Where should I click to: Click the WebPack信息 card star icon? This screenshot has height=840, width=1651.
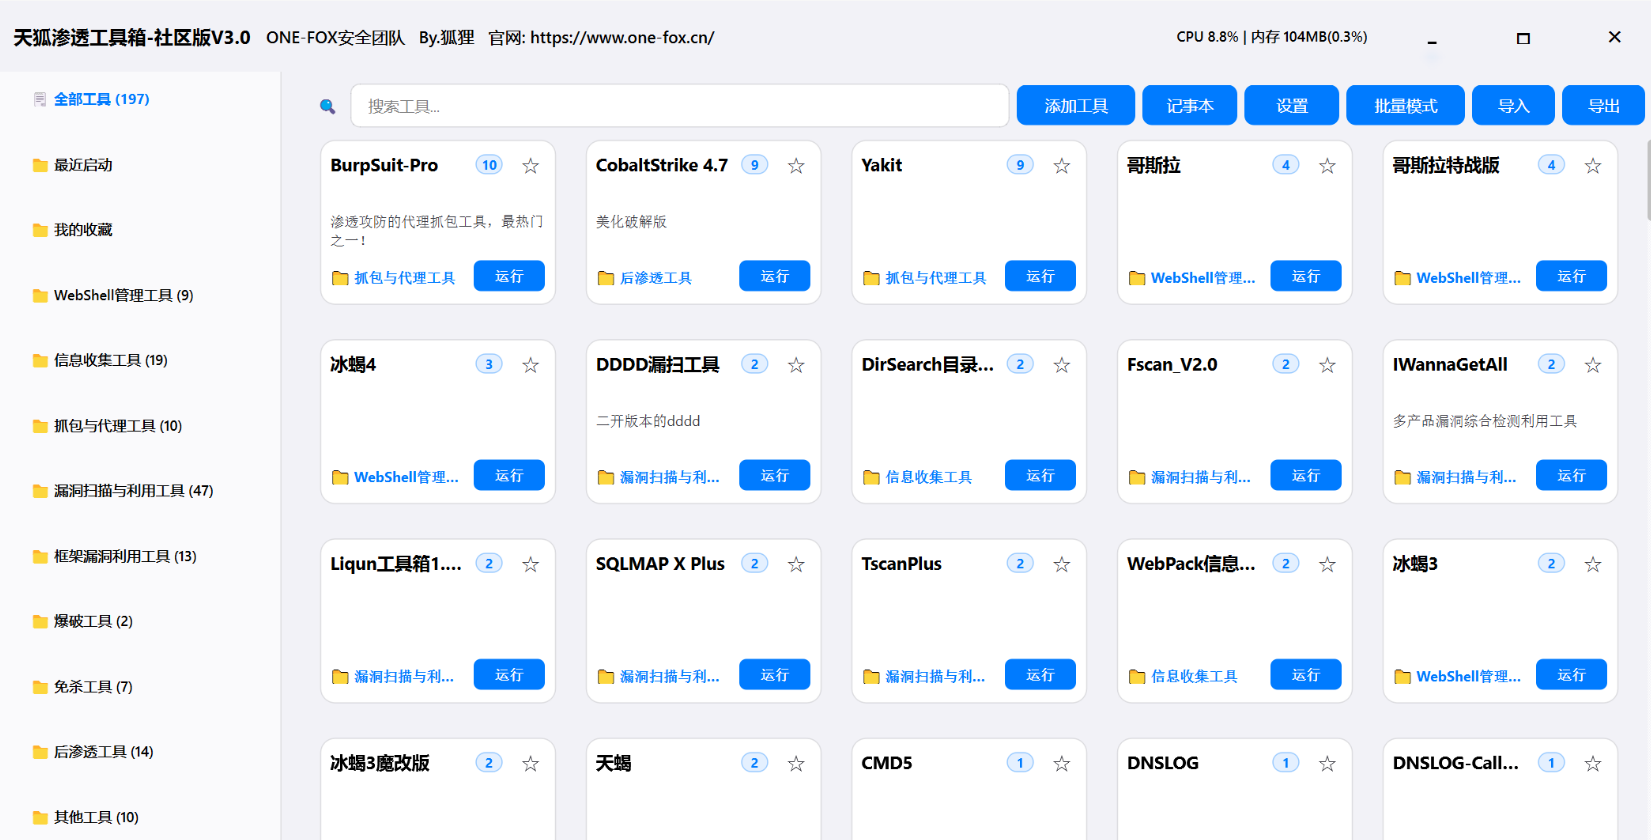click(x=1327, y=564)
